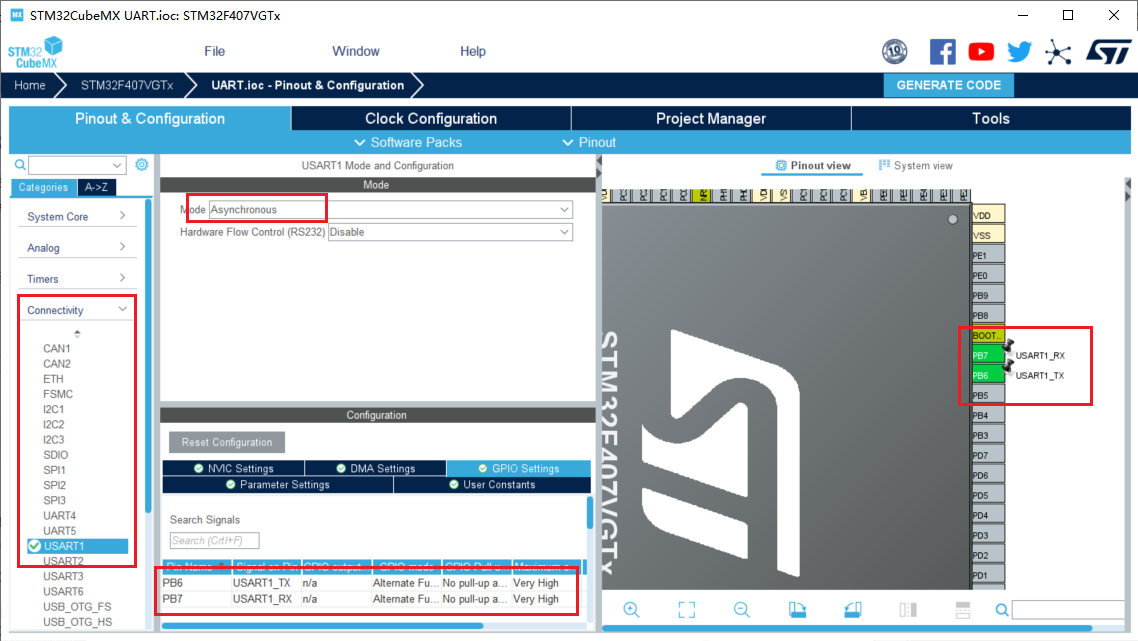The image size is (1138, 641).
Task: Select the Pinout & Configuration tab
Action: point(150,118)
